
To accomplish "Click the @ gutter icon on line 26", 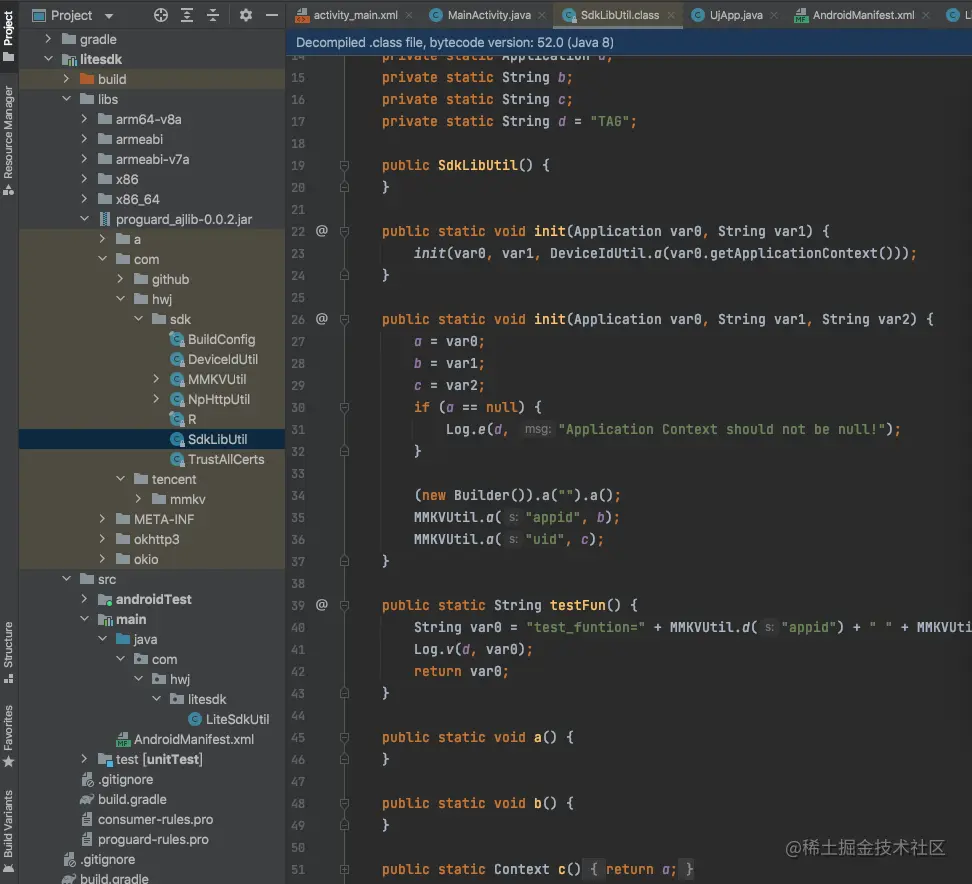I will click(322, 319).
